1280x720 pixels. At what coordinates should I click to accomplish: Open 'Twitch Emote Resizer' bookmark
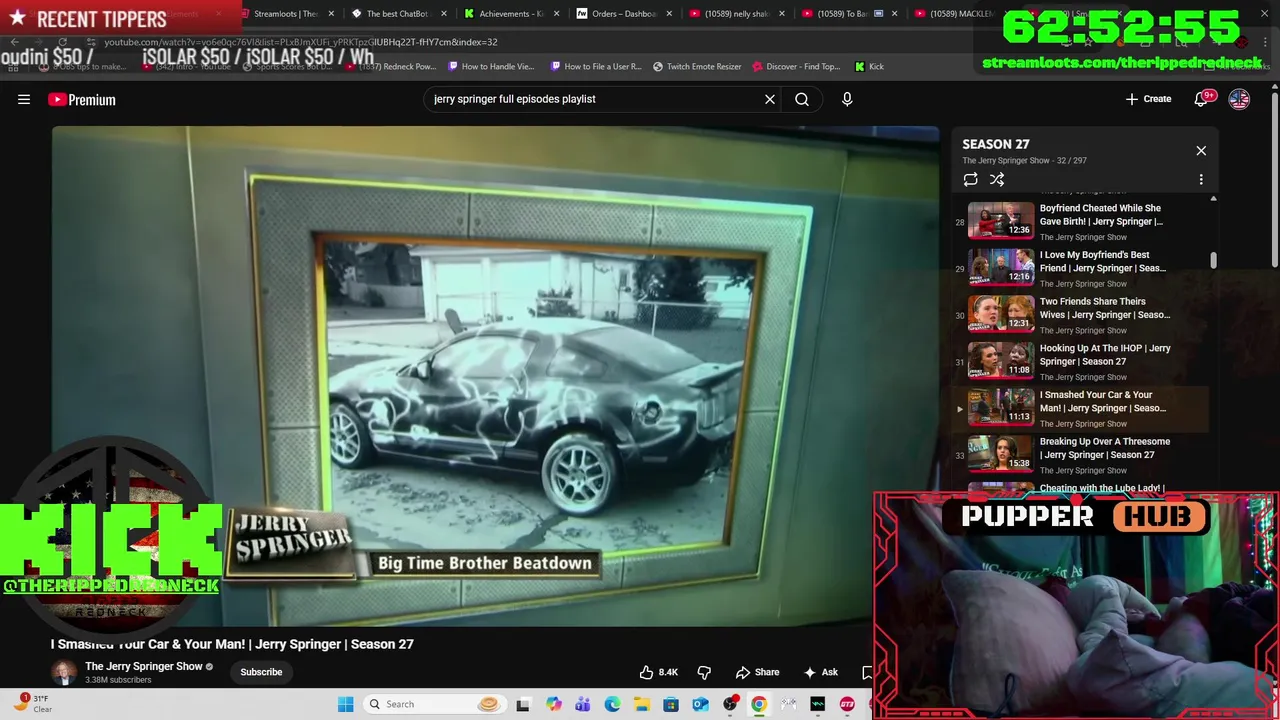(697, 67)
